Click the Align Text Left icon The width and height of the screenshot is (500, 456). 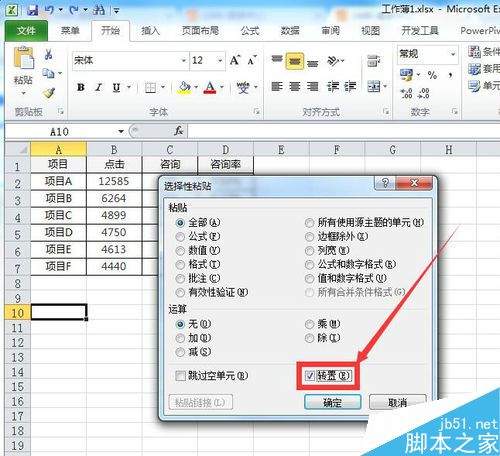277,87
